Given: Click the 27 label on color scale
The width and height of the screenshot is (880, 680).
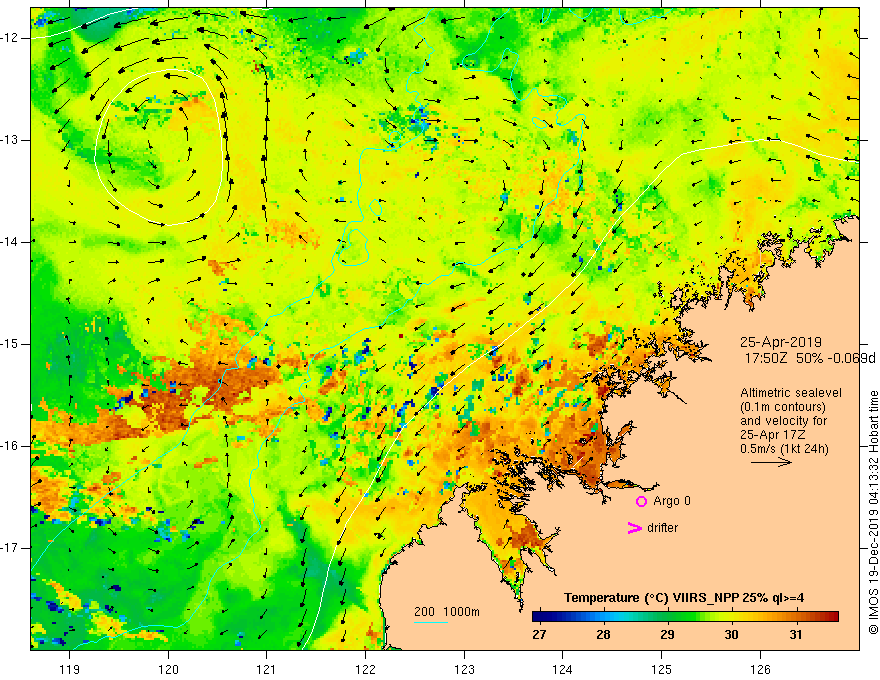Looking at the screenshot, I should point(539,635).
